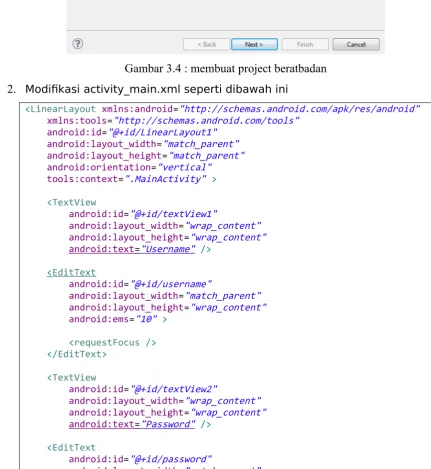
Task: Dismiss the wizard with Cancel
Action: (x=356, y=44)
